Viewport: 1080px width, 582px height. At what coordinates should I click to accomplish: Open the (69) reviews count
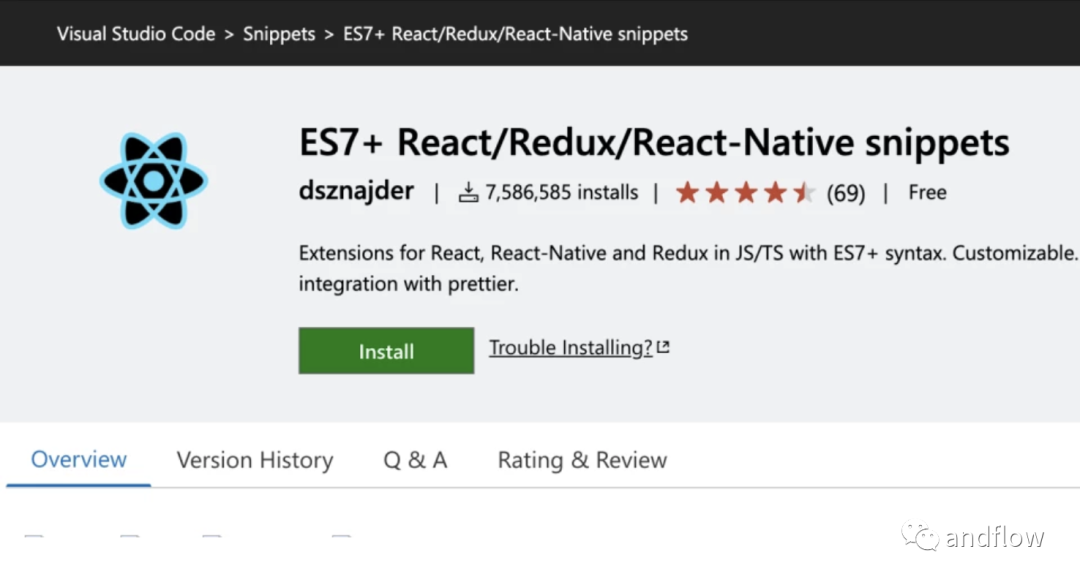[846, 193]
